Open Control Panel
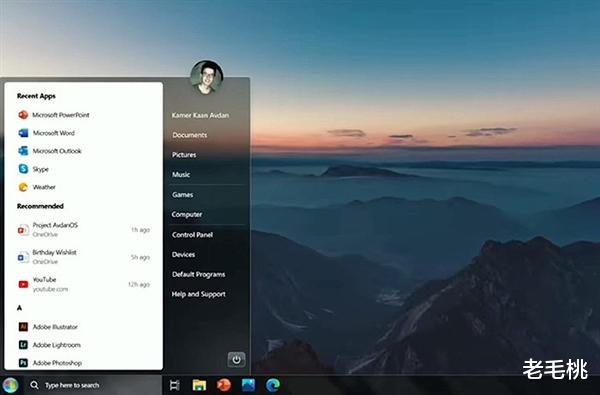Image resolution: width=600 pixels, height=395 pixels. pos(192,235)
